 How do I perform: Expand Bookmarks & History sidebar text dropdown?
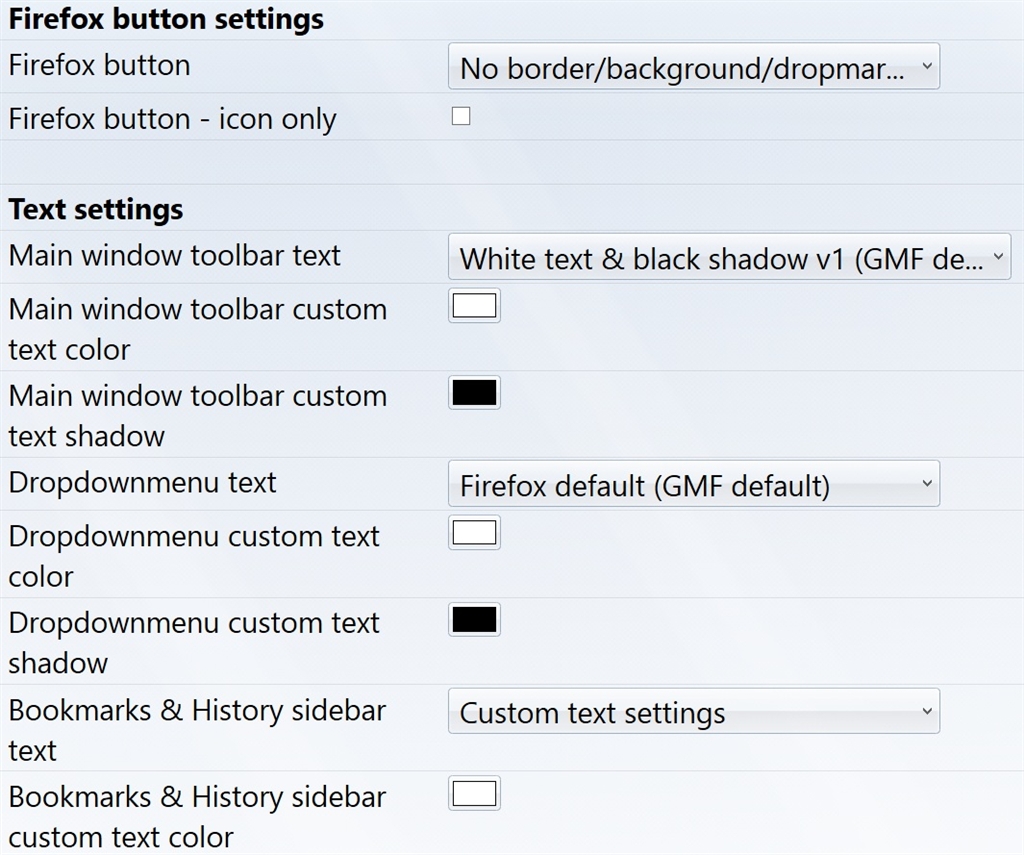point(693,711)
